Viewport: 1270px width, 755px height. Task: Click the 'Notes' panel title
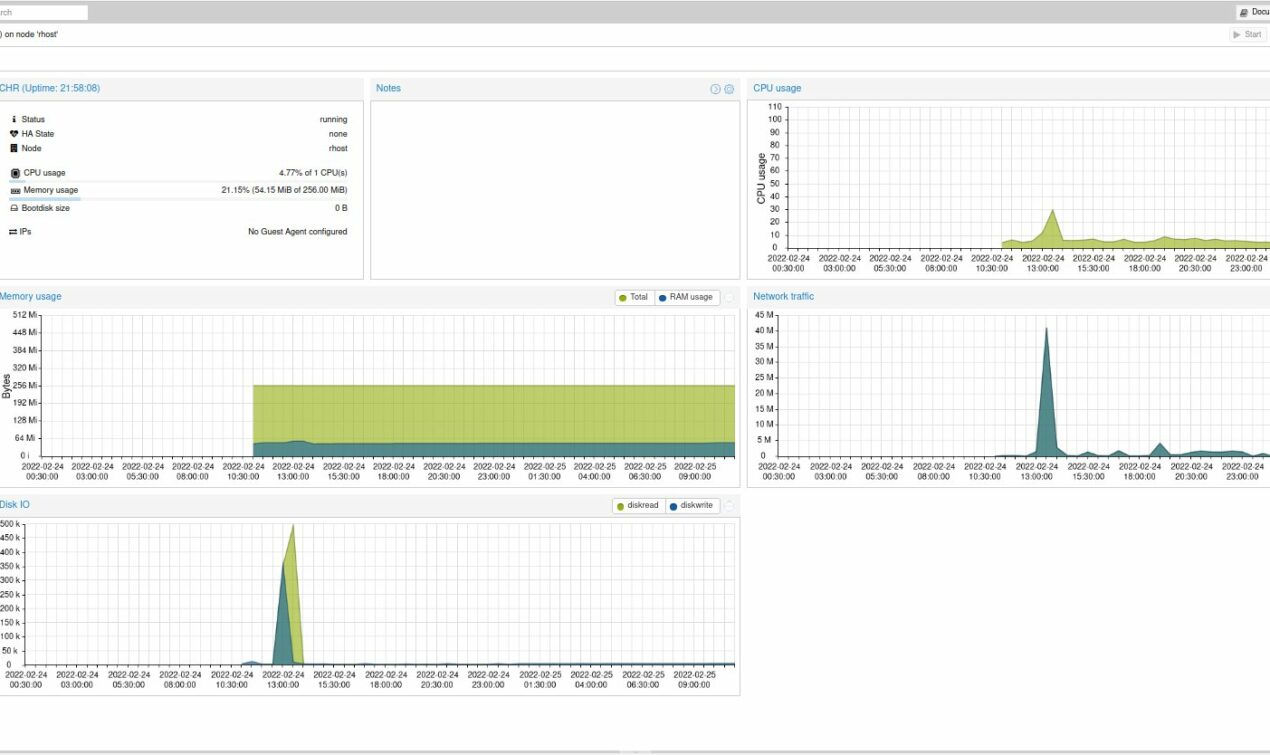pyautogui.click(x=388, y=88)
